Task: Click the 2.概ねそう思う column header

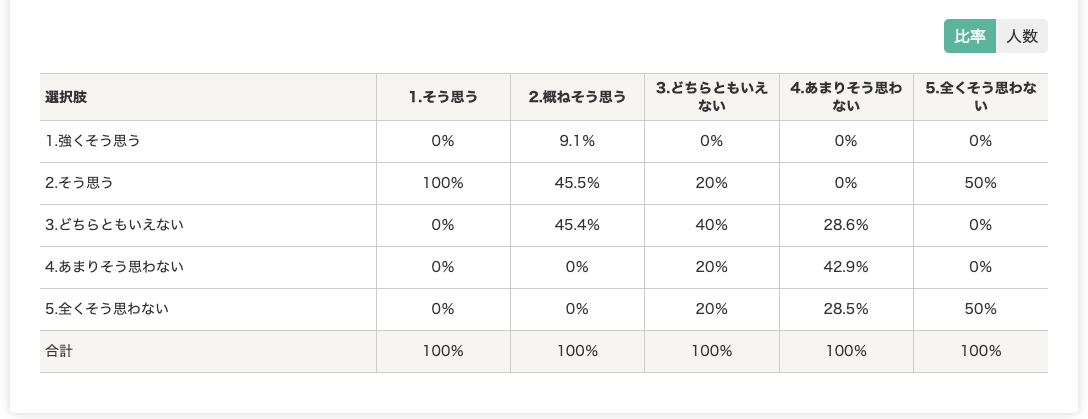Action: tap(577, 97)
